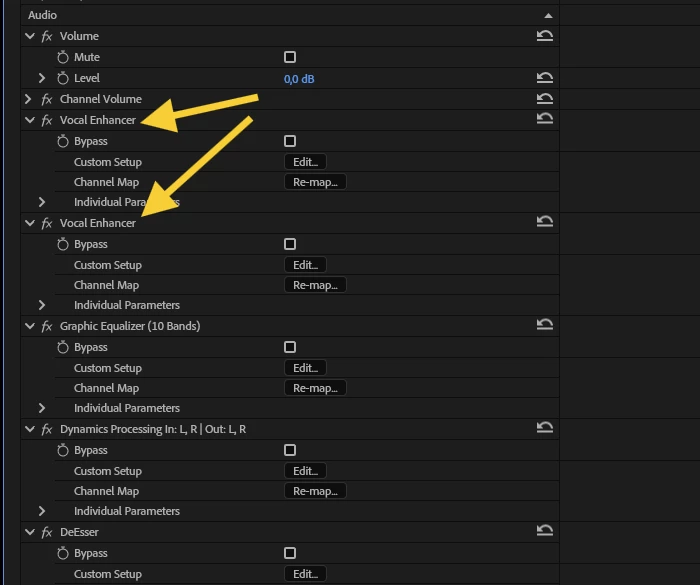Toggle fx icon of first Vocal Enhancer
Image resolution: width=700 pixels, height=585 pixels.
[x=47, y=120]
